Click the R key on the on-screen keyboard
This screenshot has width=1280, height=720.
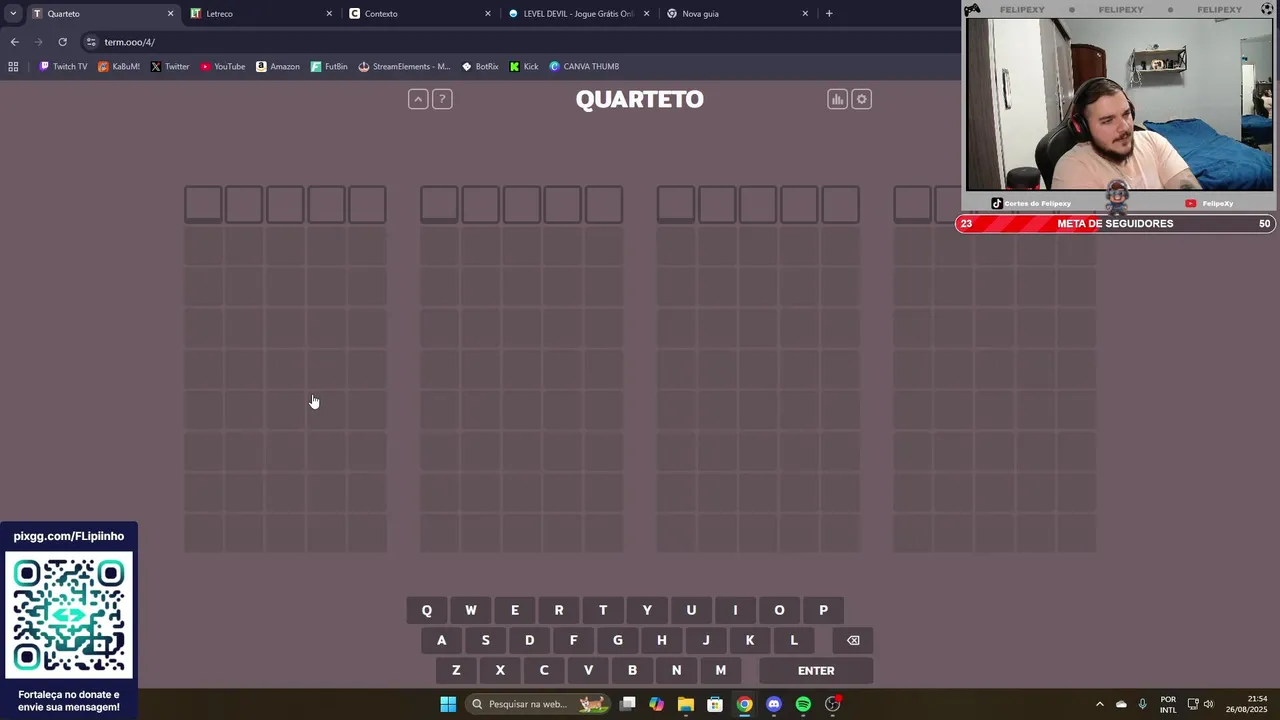pos(559,610)
